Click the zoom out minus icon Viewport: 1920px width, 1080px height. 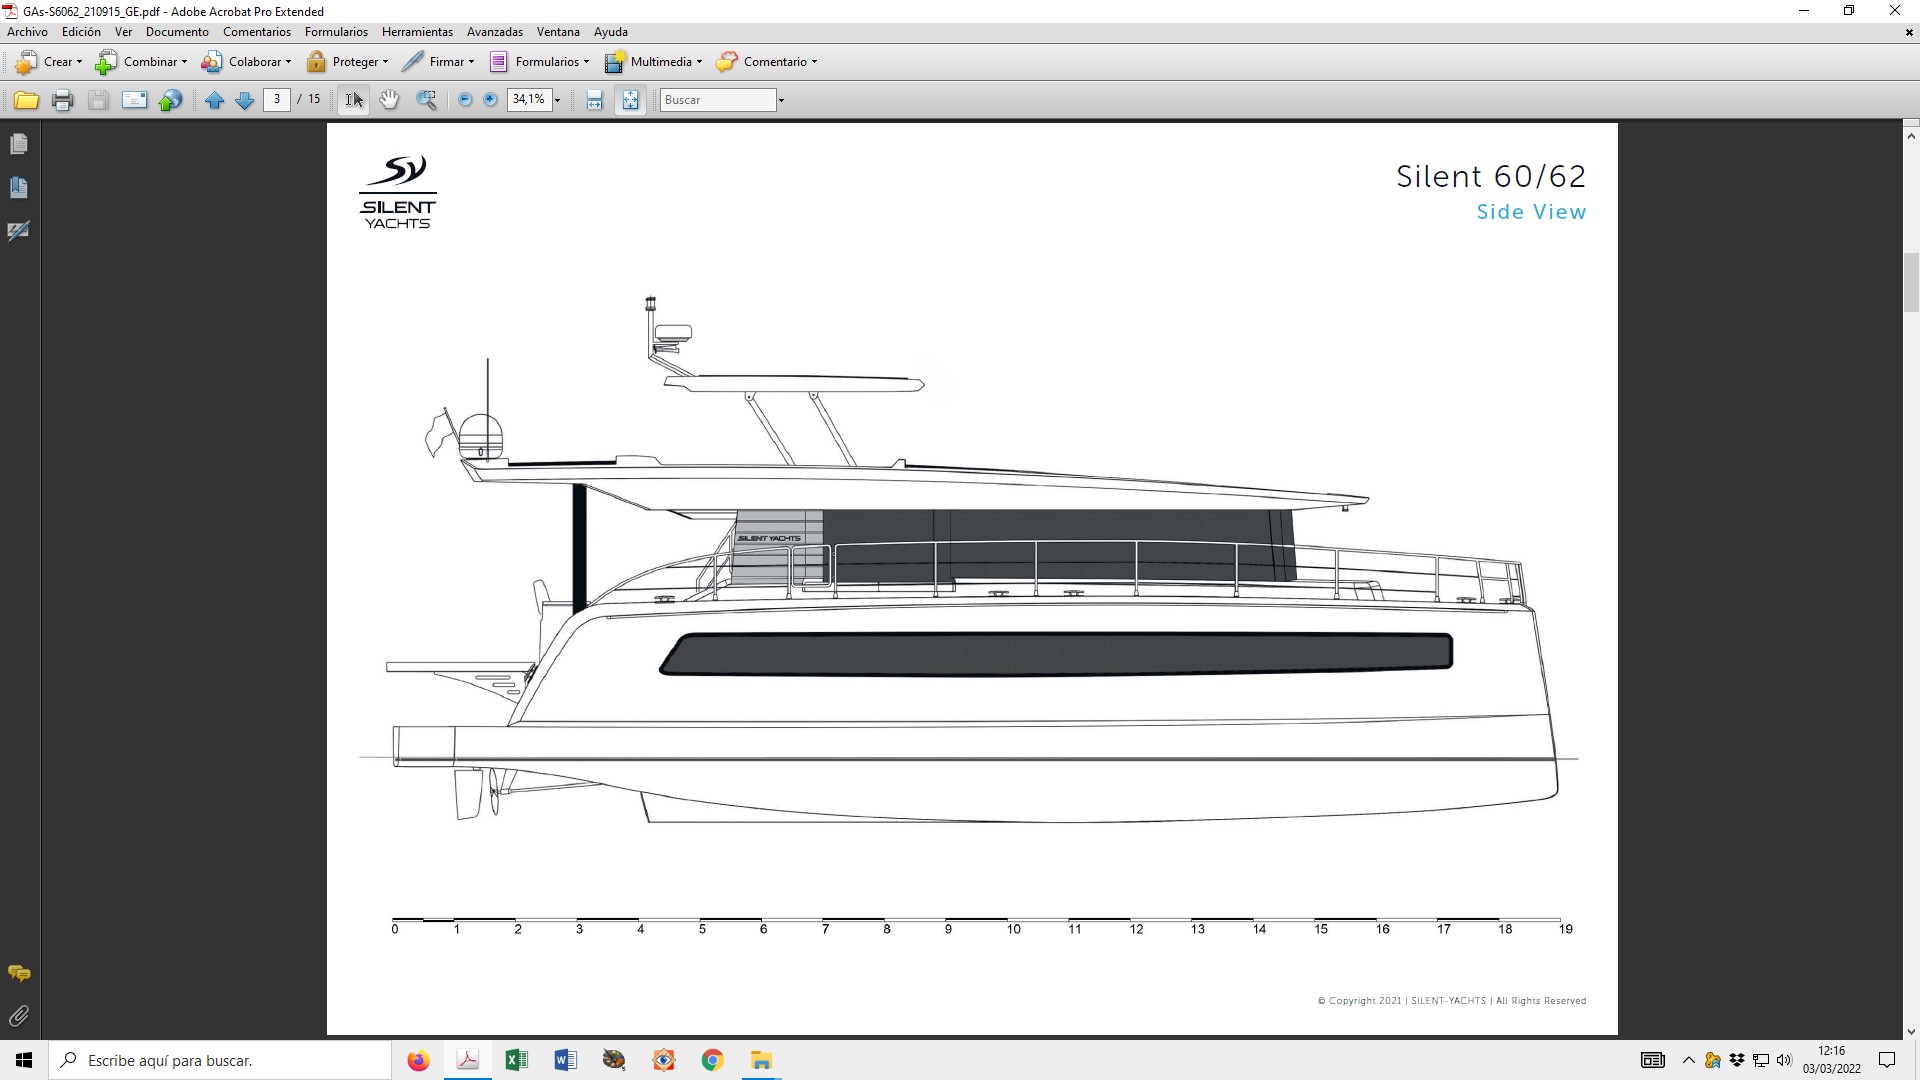465,100
